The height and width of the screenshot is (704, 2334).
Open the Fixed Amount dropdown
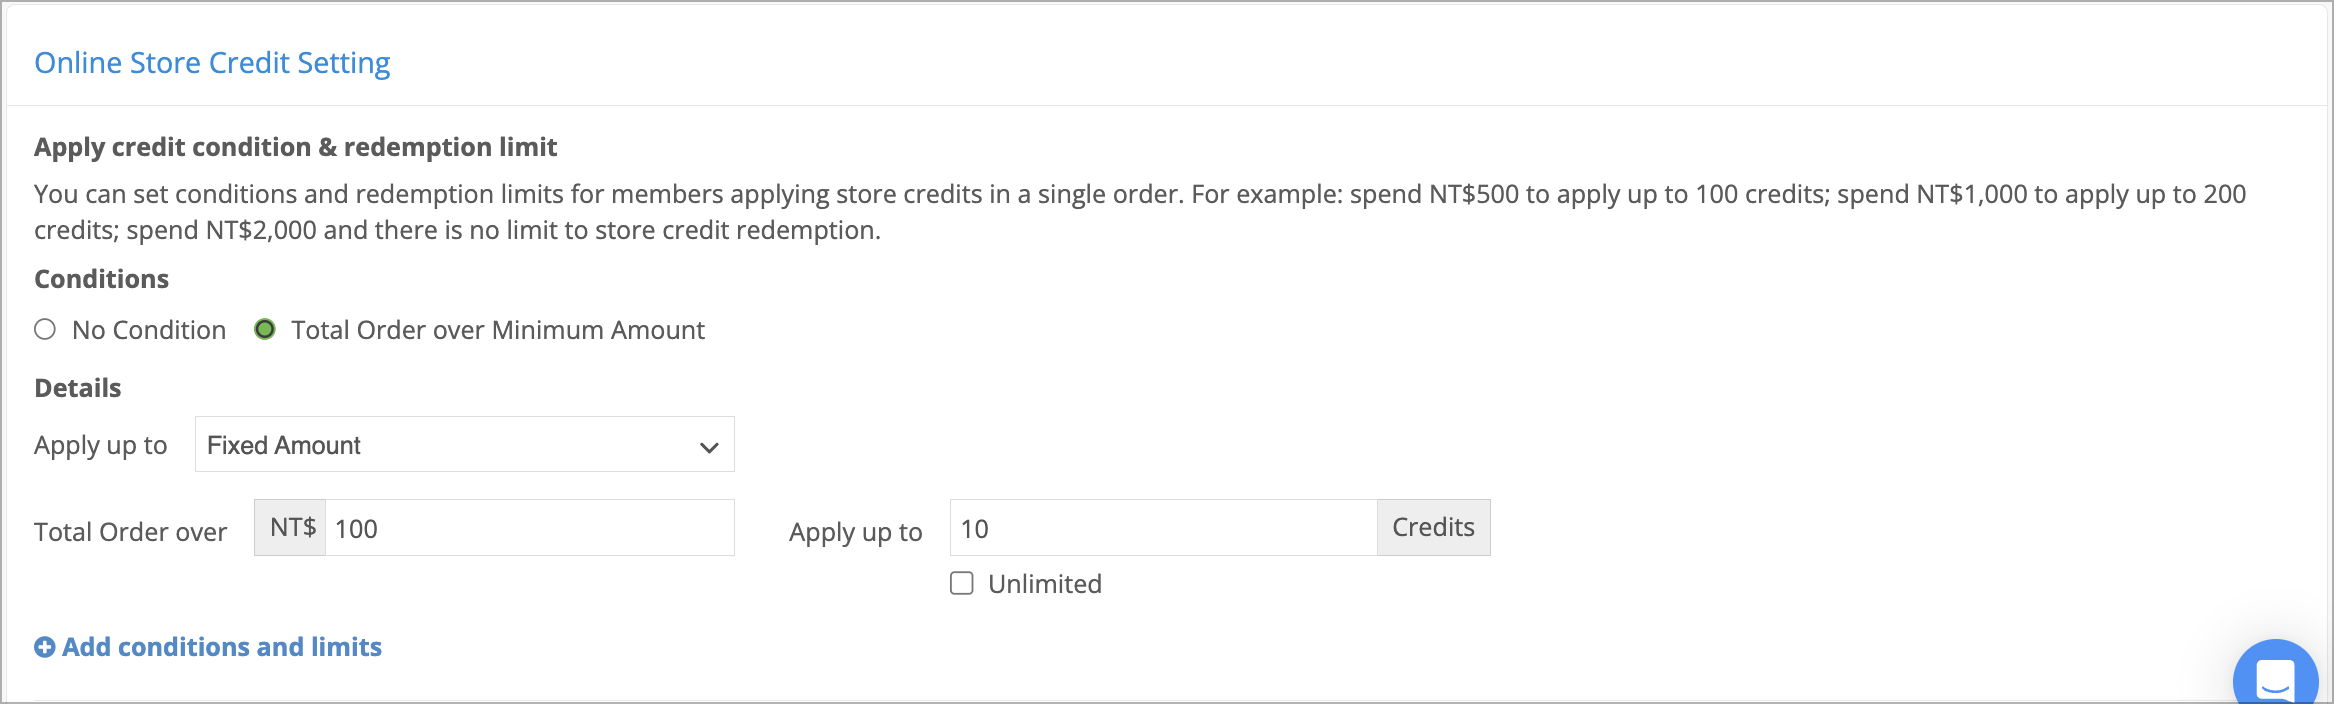[465, 444]
